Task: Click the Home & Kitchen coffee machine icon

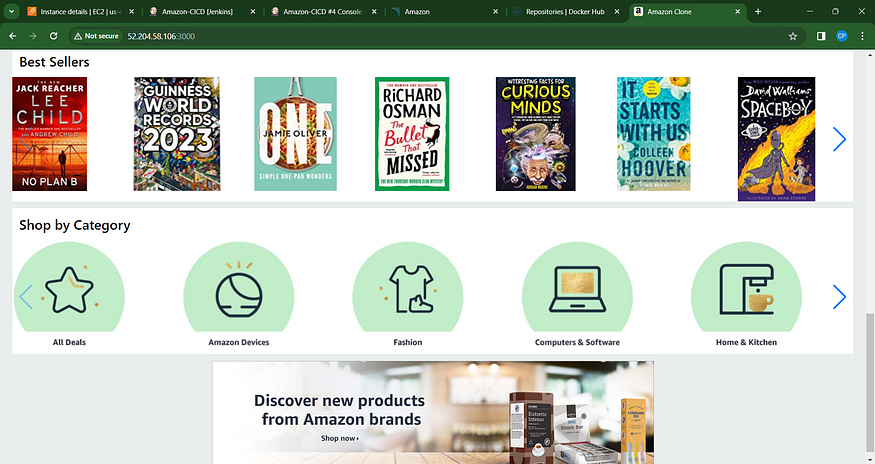Action: pos(747,289)
